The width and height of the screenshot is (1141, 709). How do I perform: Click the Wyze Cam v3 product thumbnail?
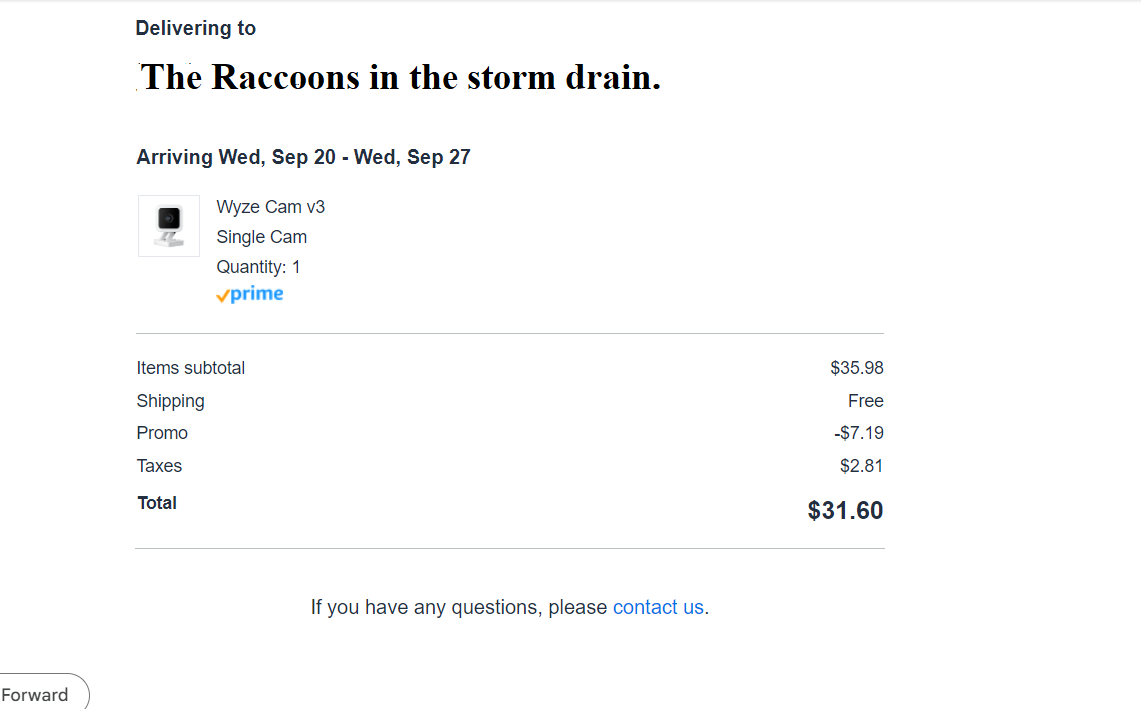coord(168,226)
